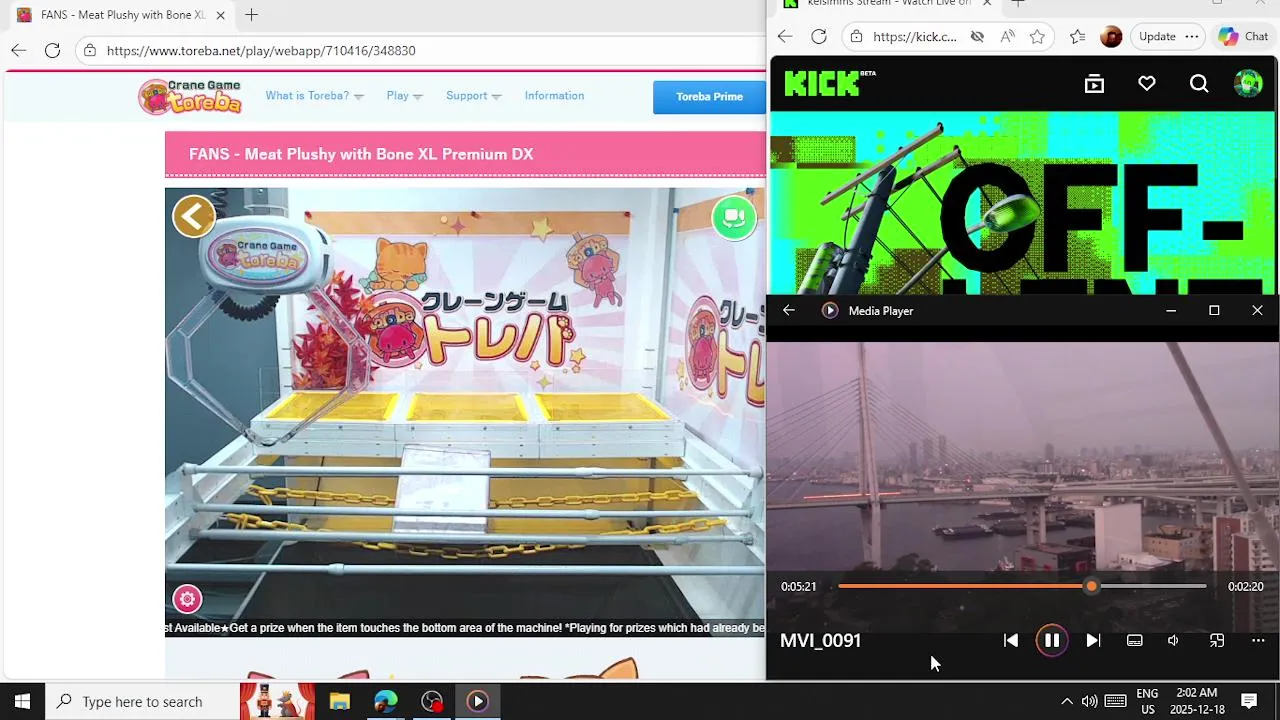The image size is (1280, 720).
Task: Switch ENG US input language
Action: pos(1147,701)
